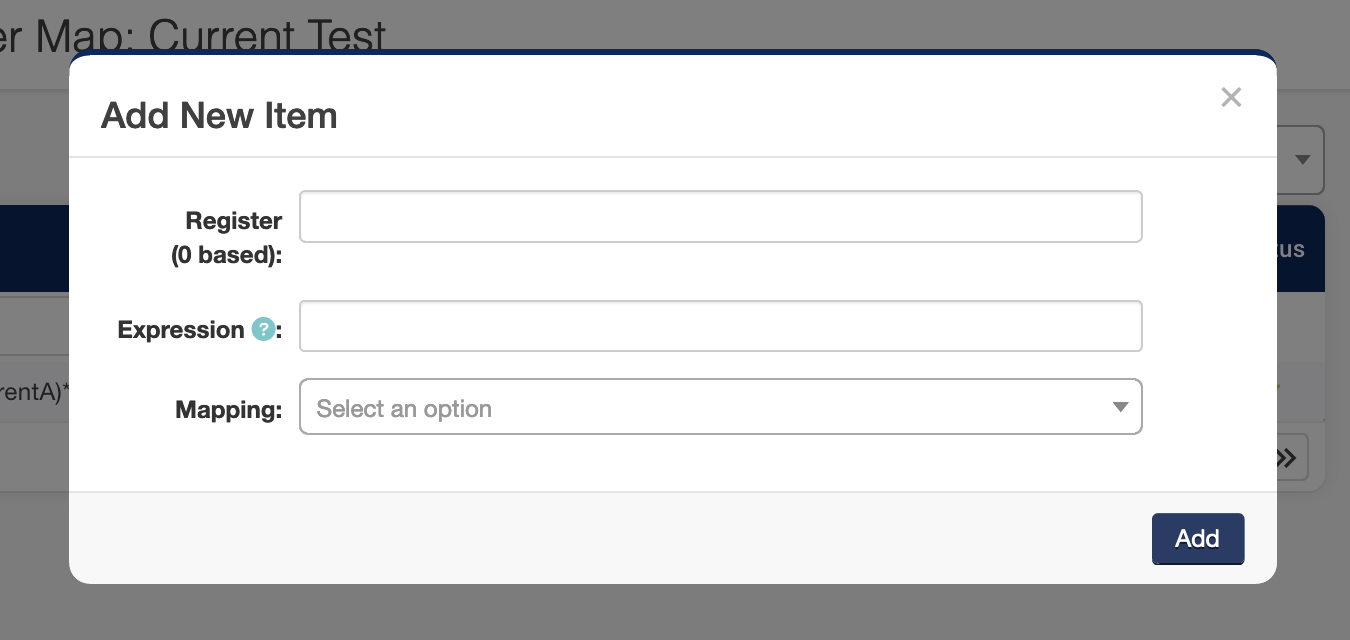Click the green checkmark icon behind the modal
1350x640 pixels.
click(x=1279, y=385)
